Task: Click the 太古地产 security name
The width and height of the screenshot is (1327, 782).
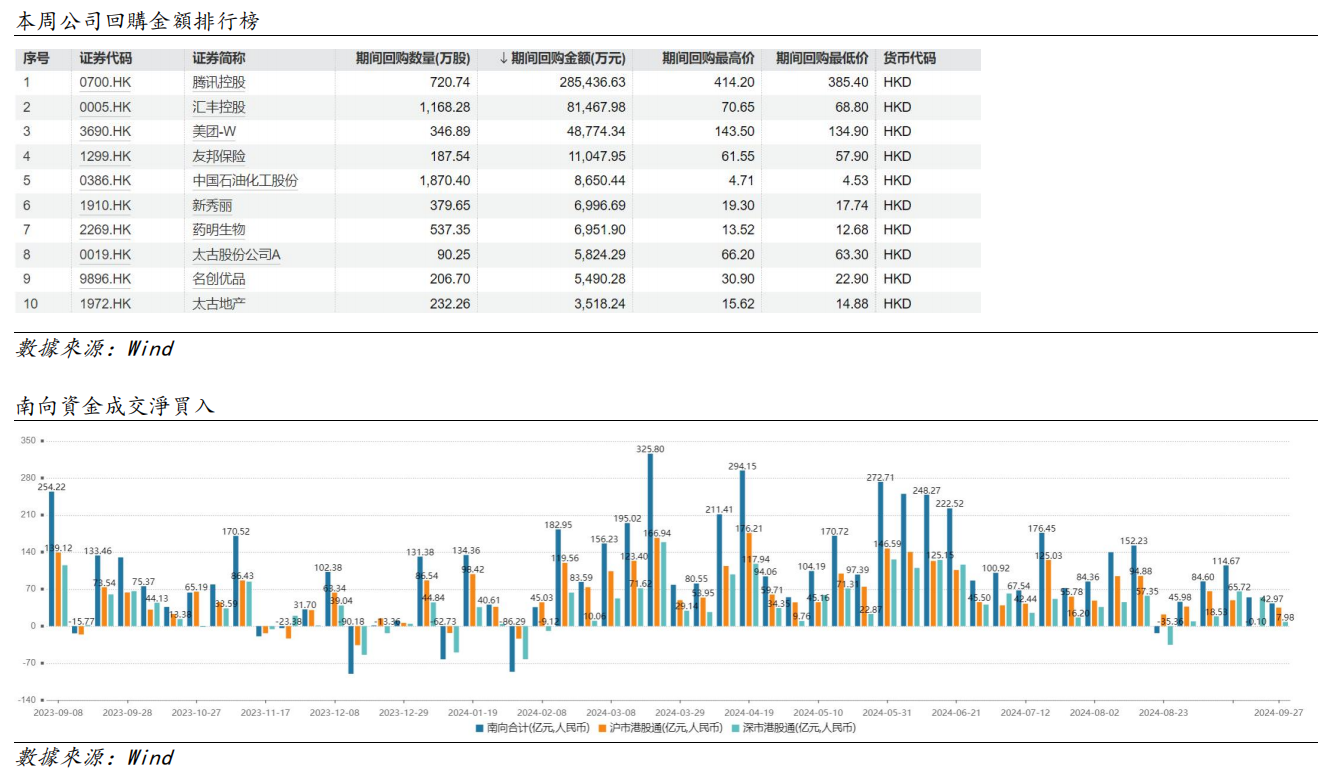Action: pyautogui.click(x=219, y=304)
